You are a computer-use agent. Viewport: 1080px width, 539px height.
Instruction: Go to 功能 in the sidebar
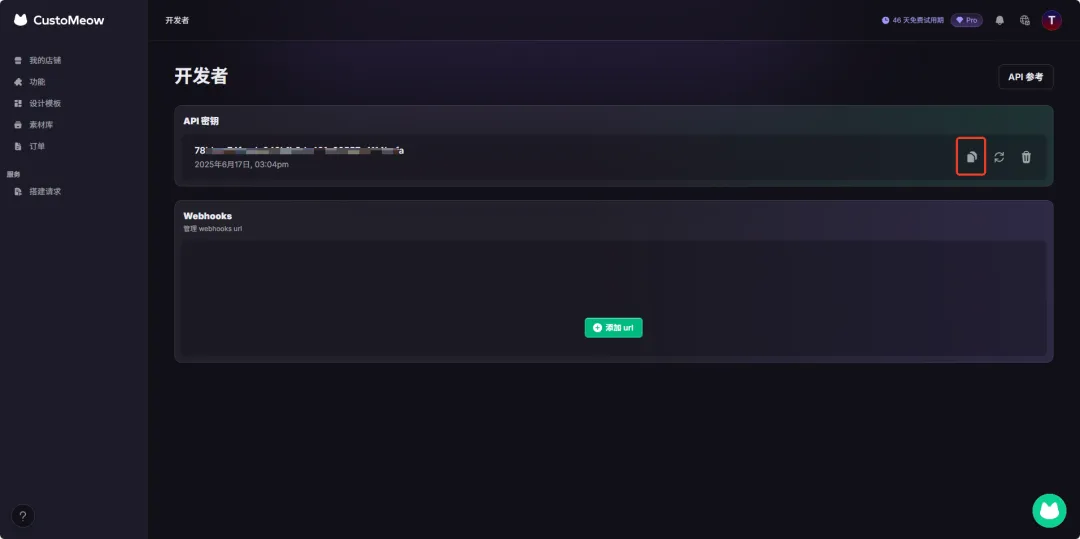tap(37, 82)
